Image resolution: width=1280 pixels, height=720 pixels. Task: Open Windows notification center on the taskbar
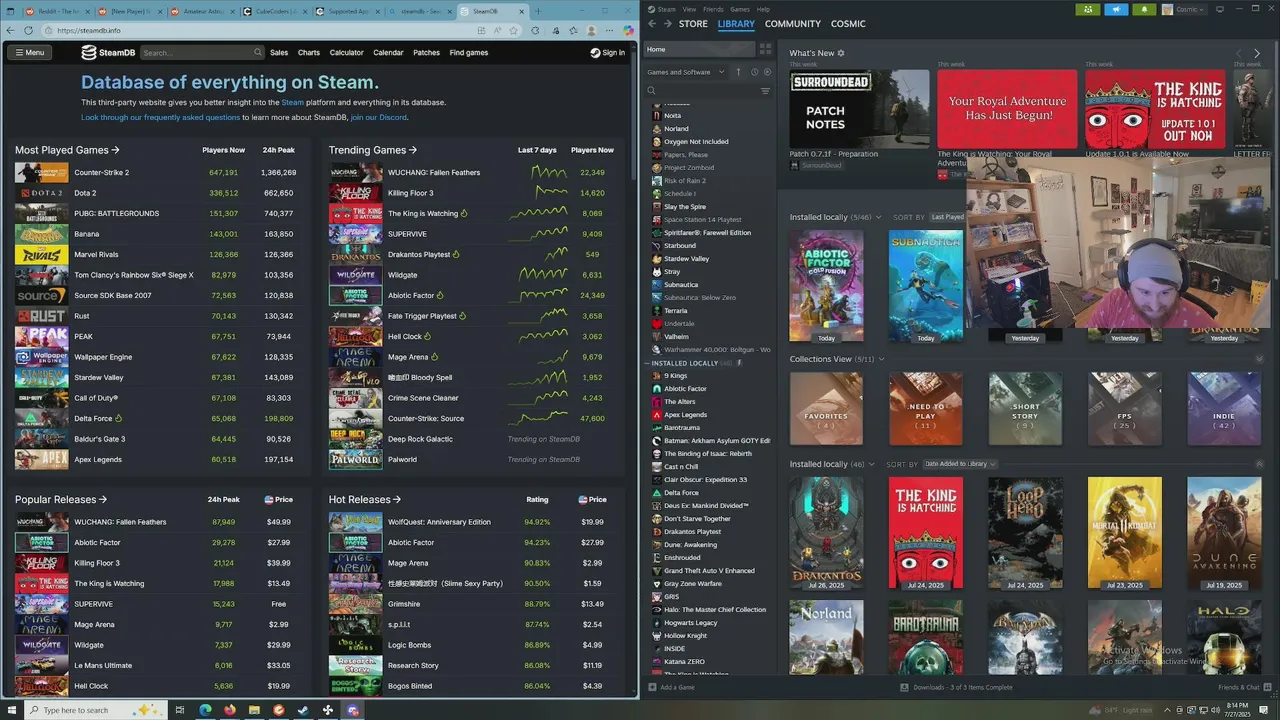pyautogui.click(x=1264, y=710)
